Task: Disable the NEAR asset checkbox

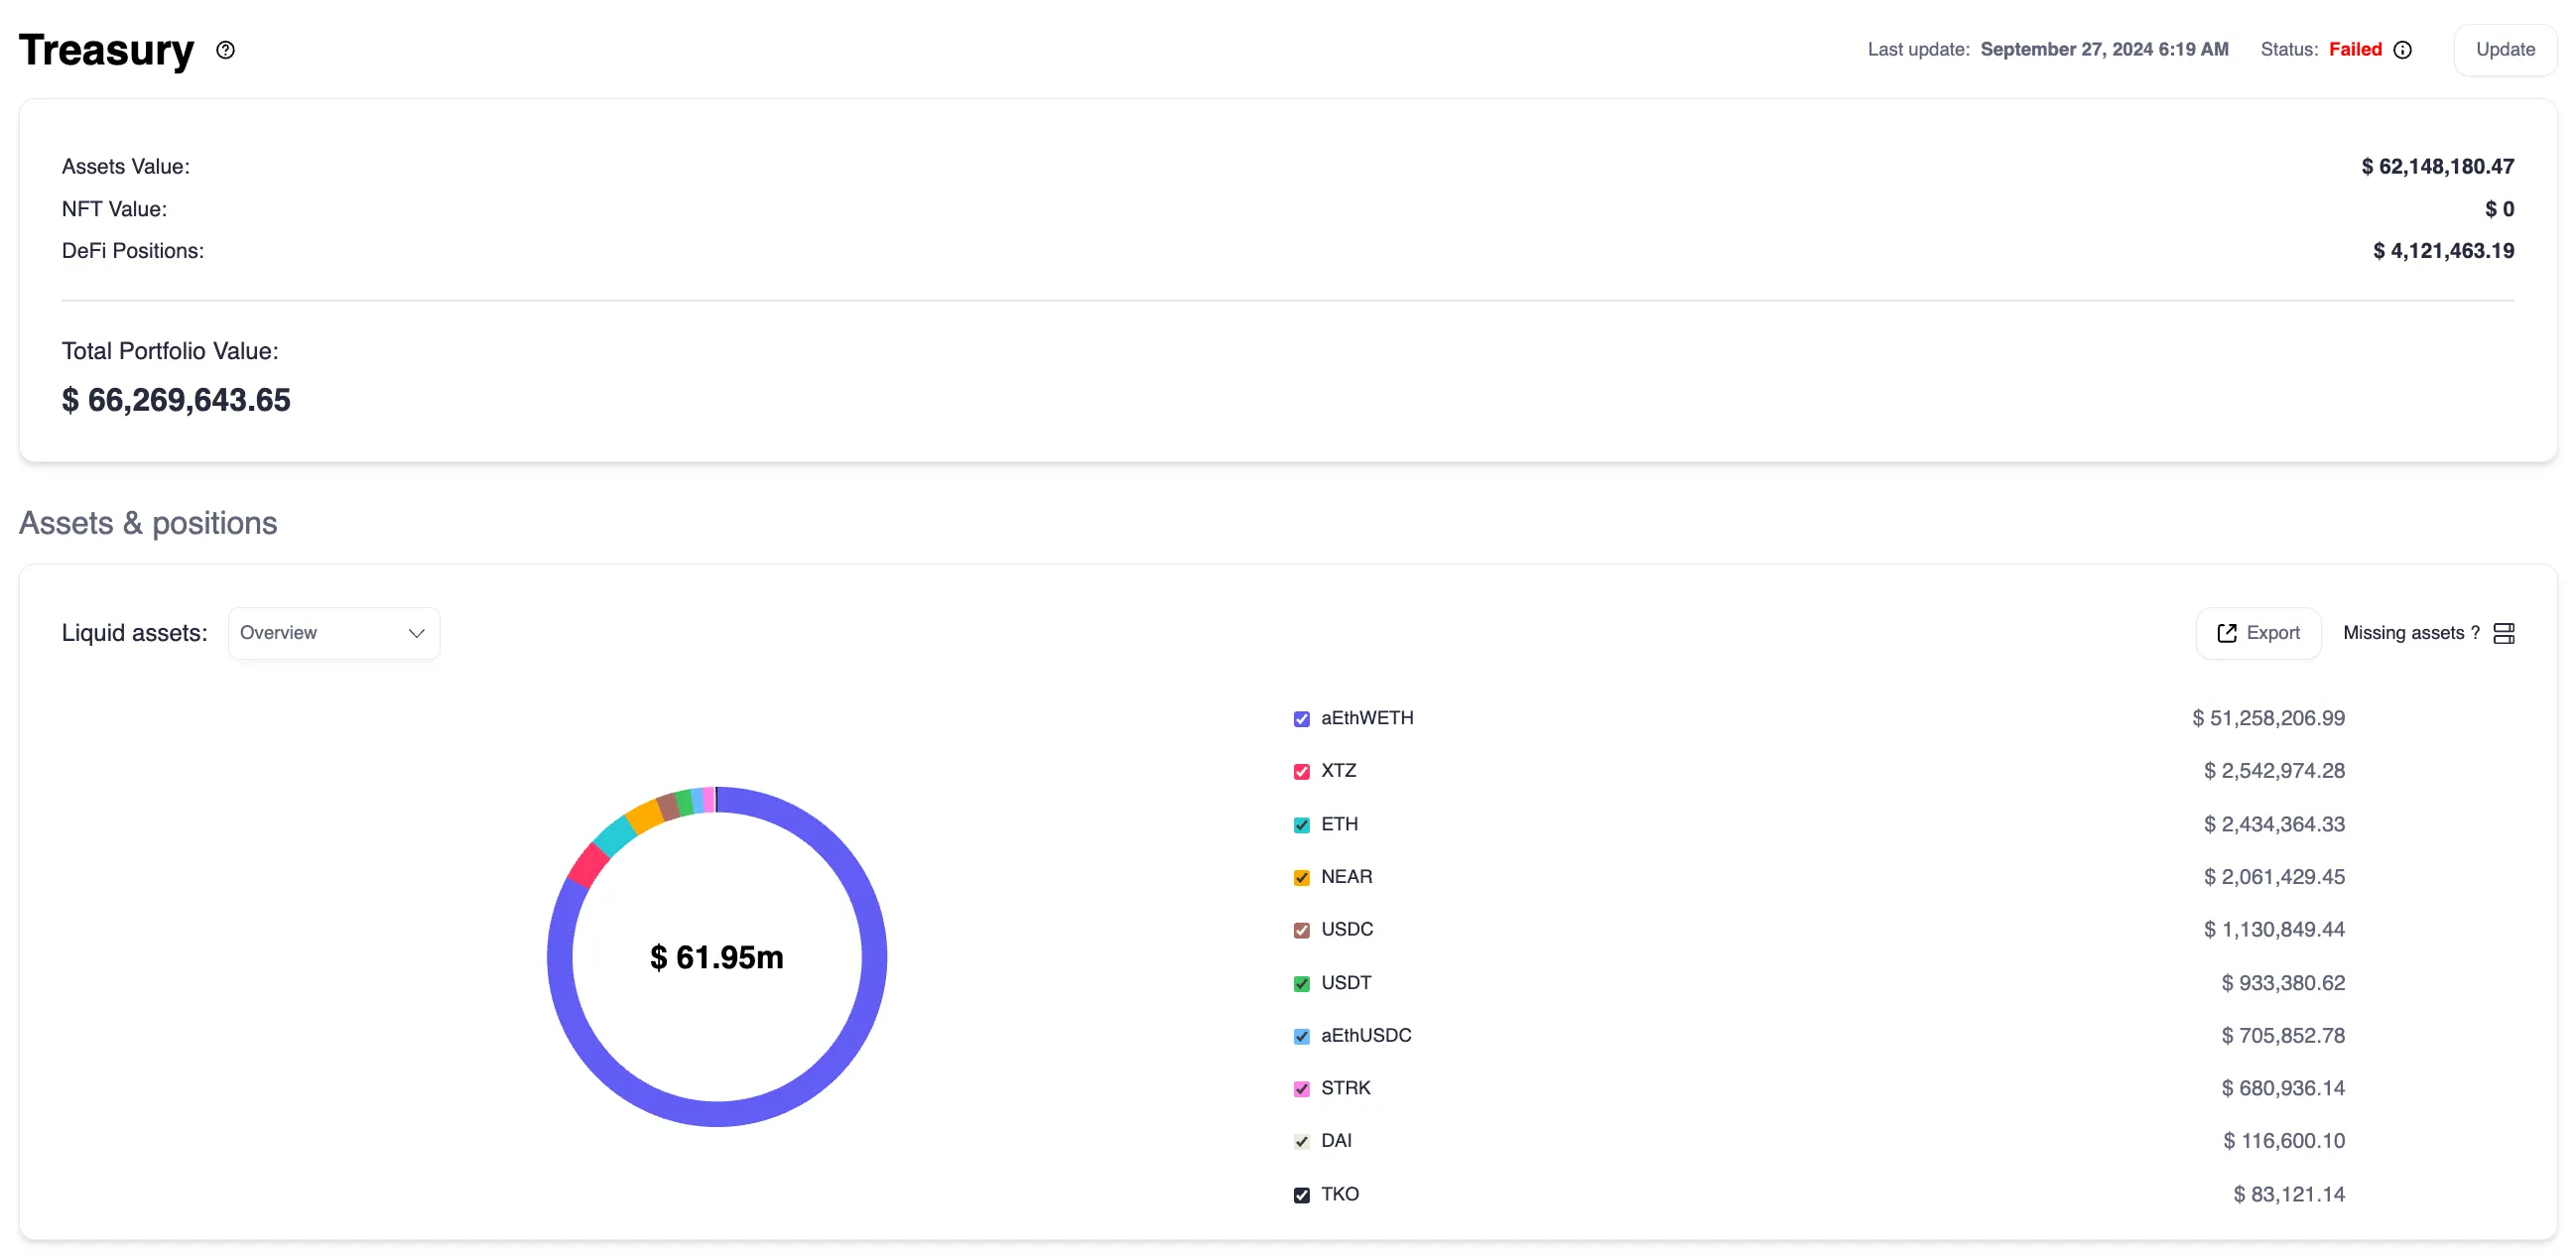Action: (1301, 878)
